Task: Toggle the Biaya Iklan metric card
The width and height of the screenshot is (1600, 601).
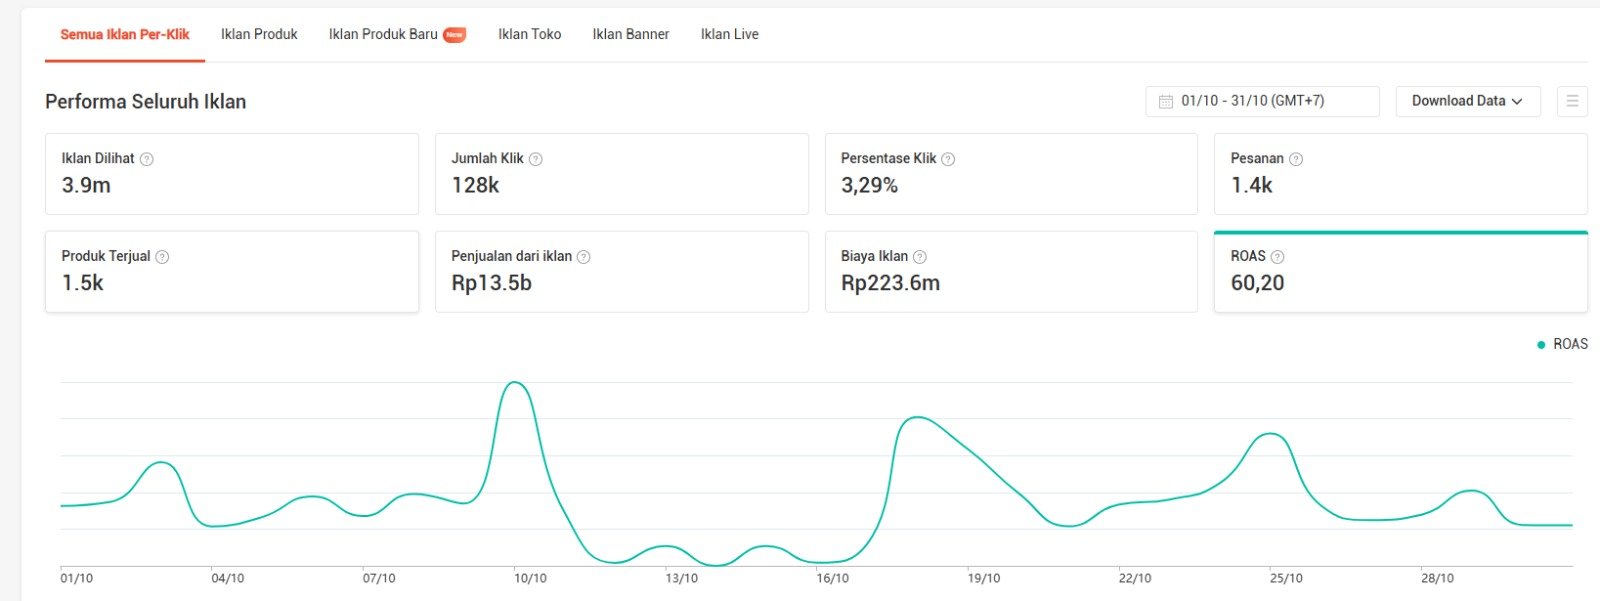Action: tap(1010, 272)
